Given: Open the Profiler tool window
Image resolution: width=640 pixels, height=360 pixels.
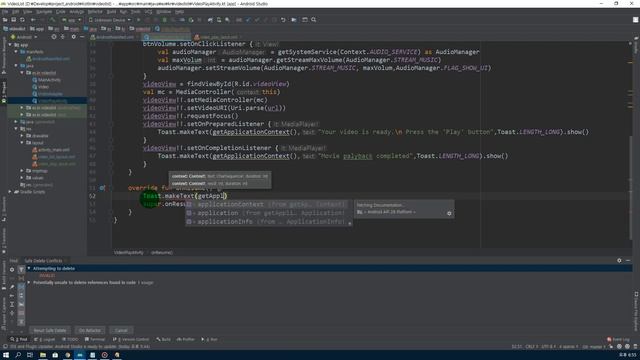Looking at the screenshot, I should pyautogui.click(x=186, y=339).
